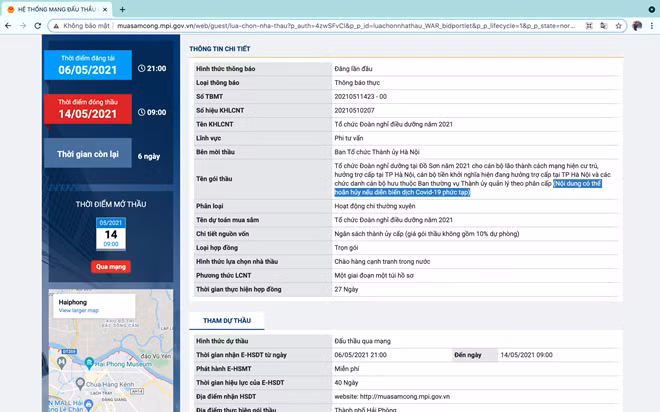Image resolution: width=660 pixels, height=412 pixels.
Task: Click the clock icon beside 09:00
Action: tap(141, 112)
